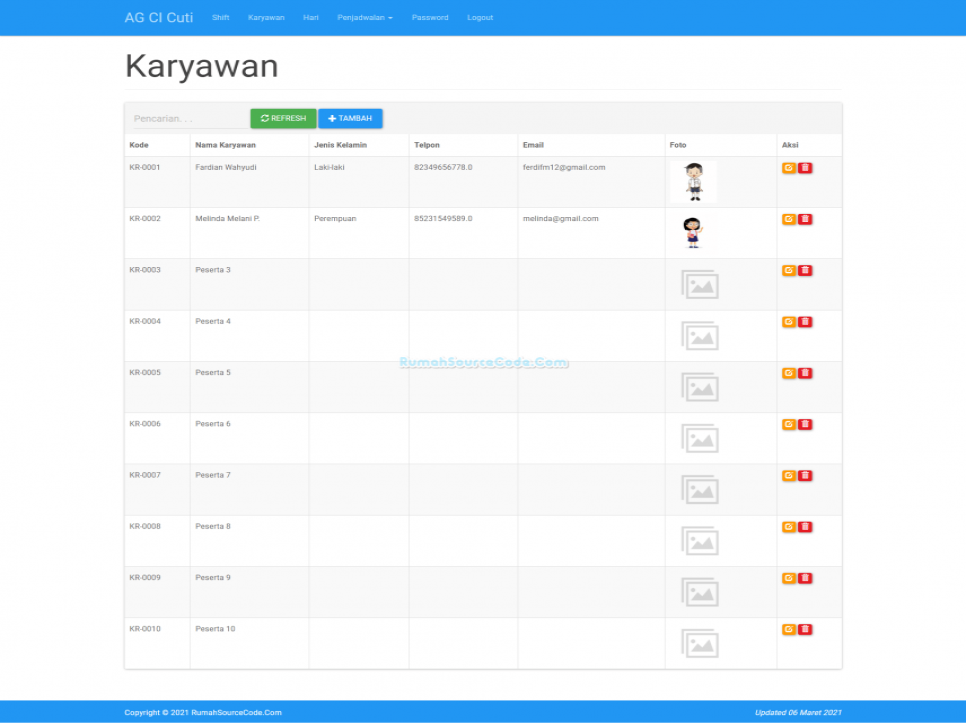
Task: Open the Shift menu item
Action: 220,17
